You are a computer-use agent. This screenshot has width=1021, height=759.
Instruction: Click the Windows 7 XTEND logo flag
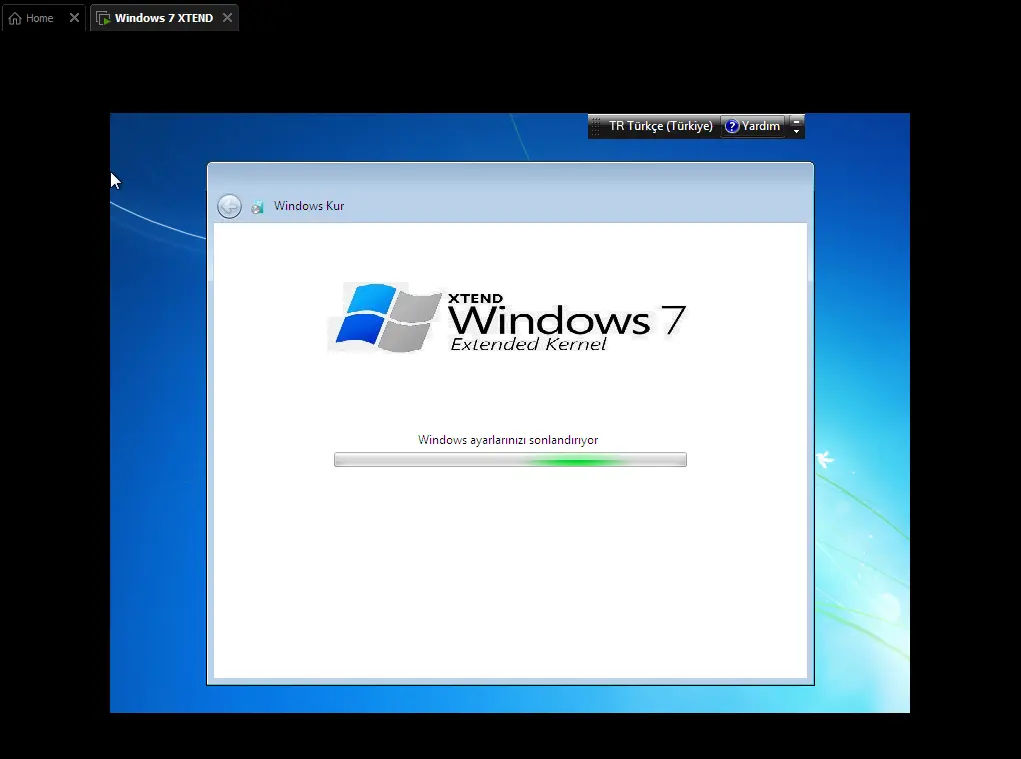[x=388, y=318]
